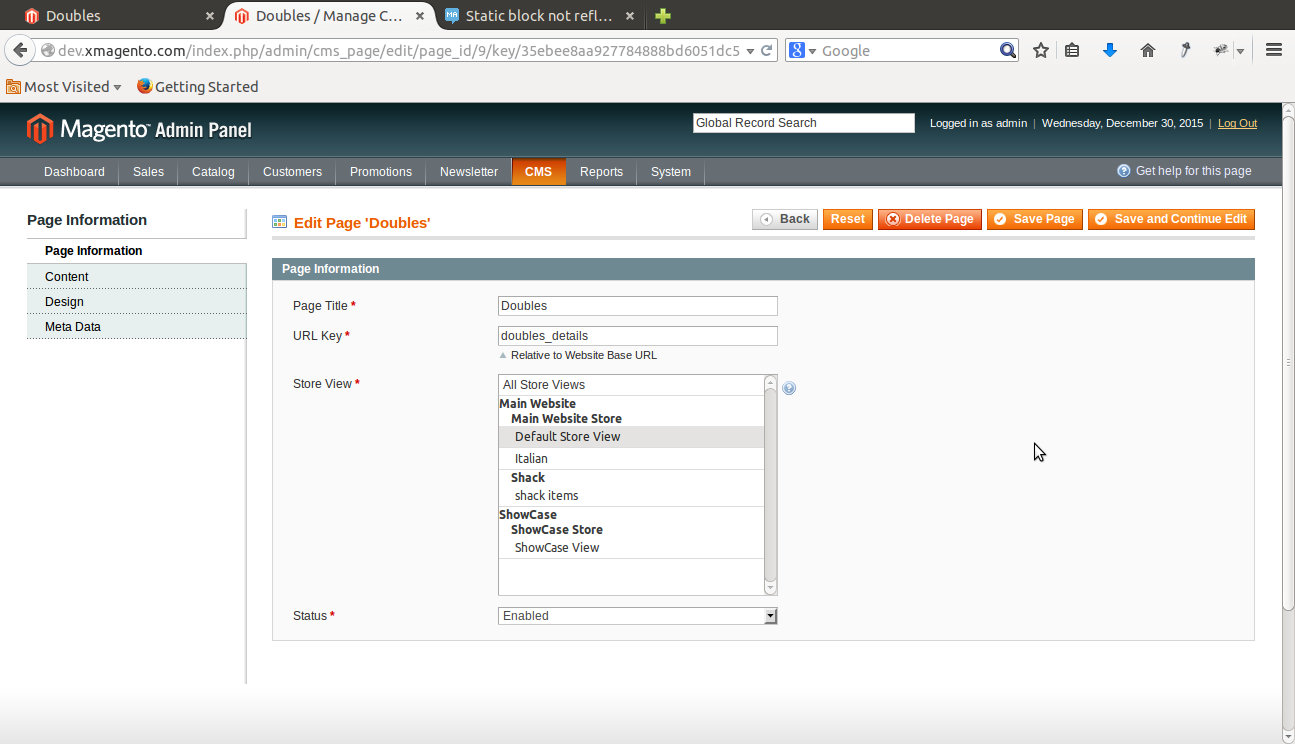The width and height of the screenshot is (1295, 744).
Task: Click Most Visited bookmarks folder icon
Action: [13, 86]
